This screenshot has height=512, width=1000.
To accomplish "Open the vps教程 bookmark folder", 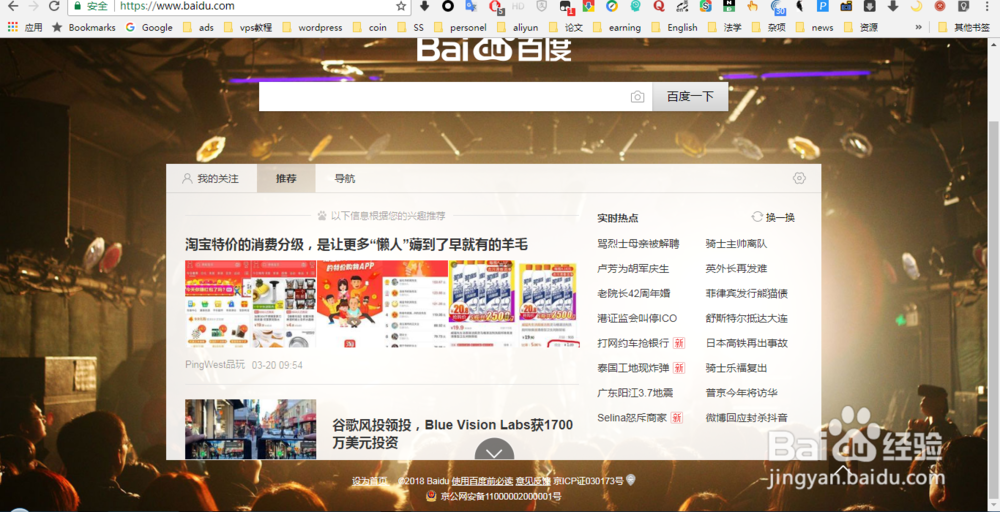I will (x=247, y=27).
